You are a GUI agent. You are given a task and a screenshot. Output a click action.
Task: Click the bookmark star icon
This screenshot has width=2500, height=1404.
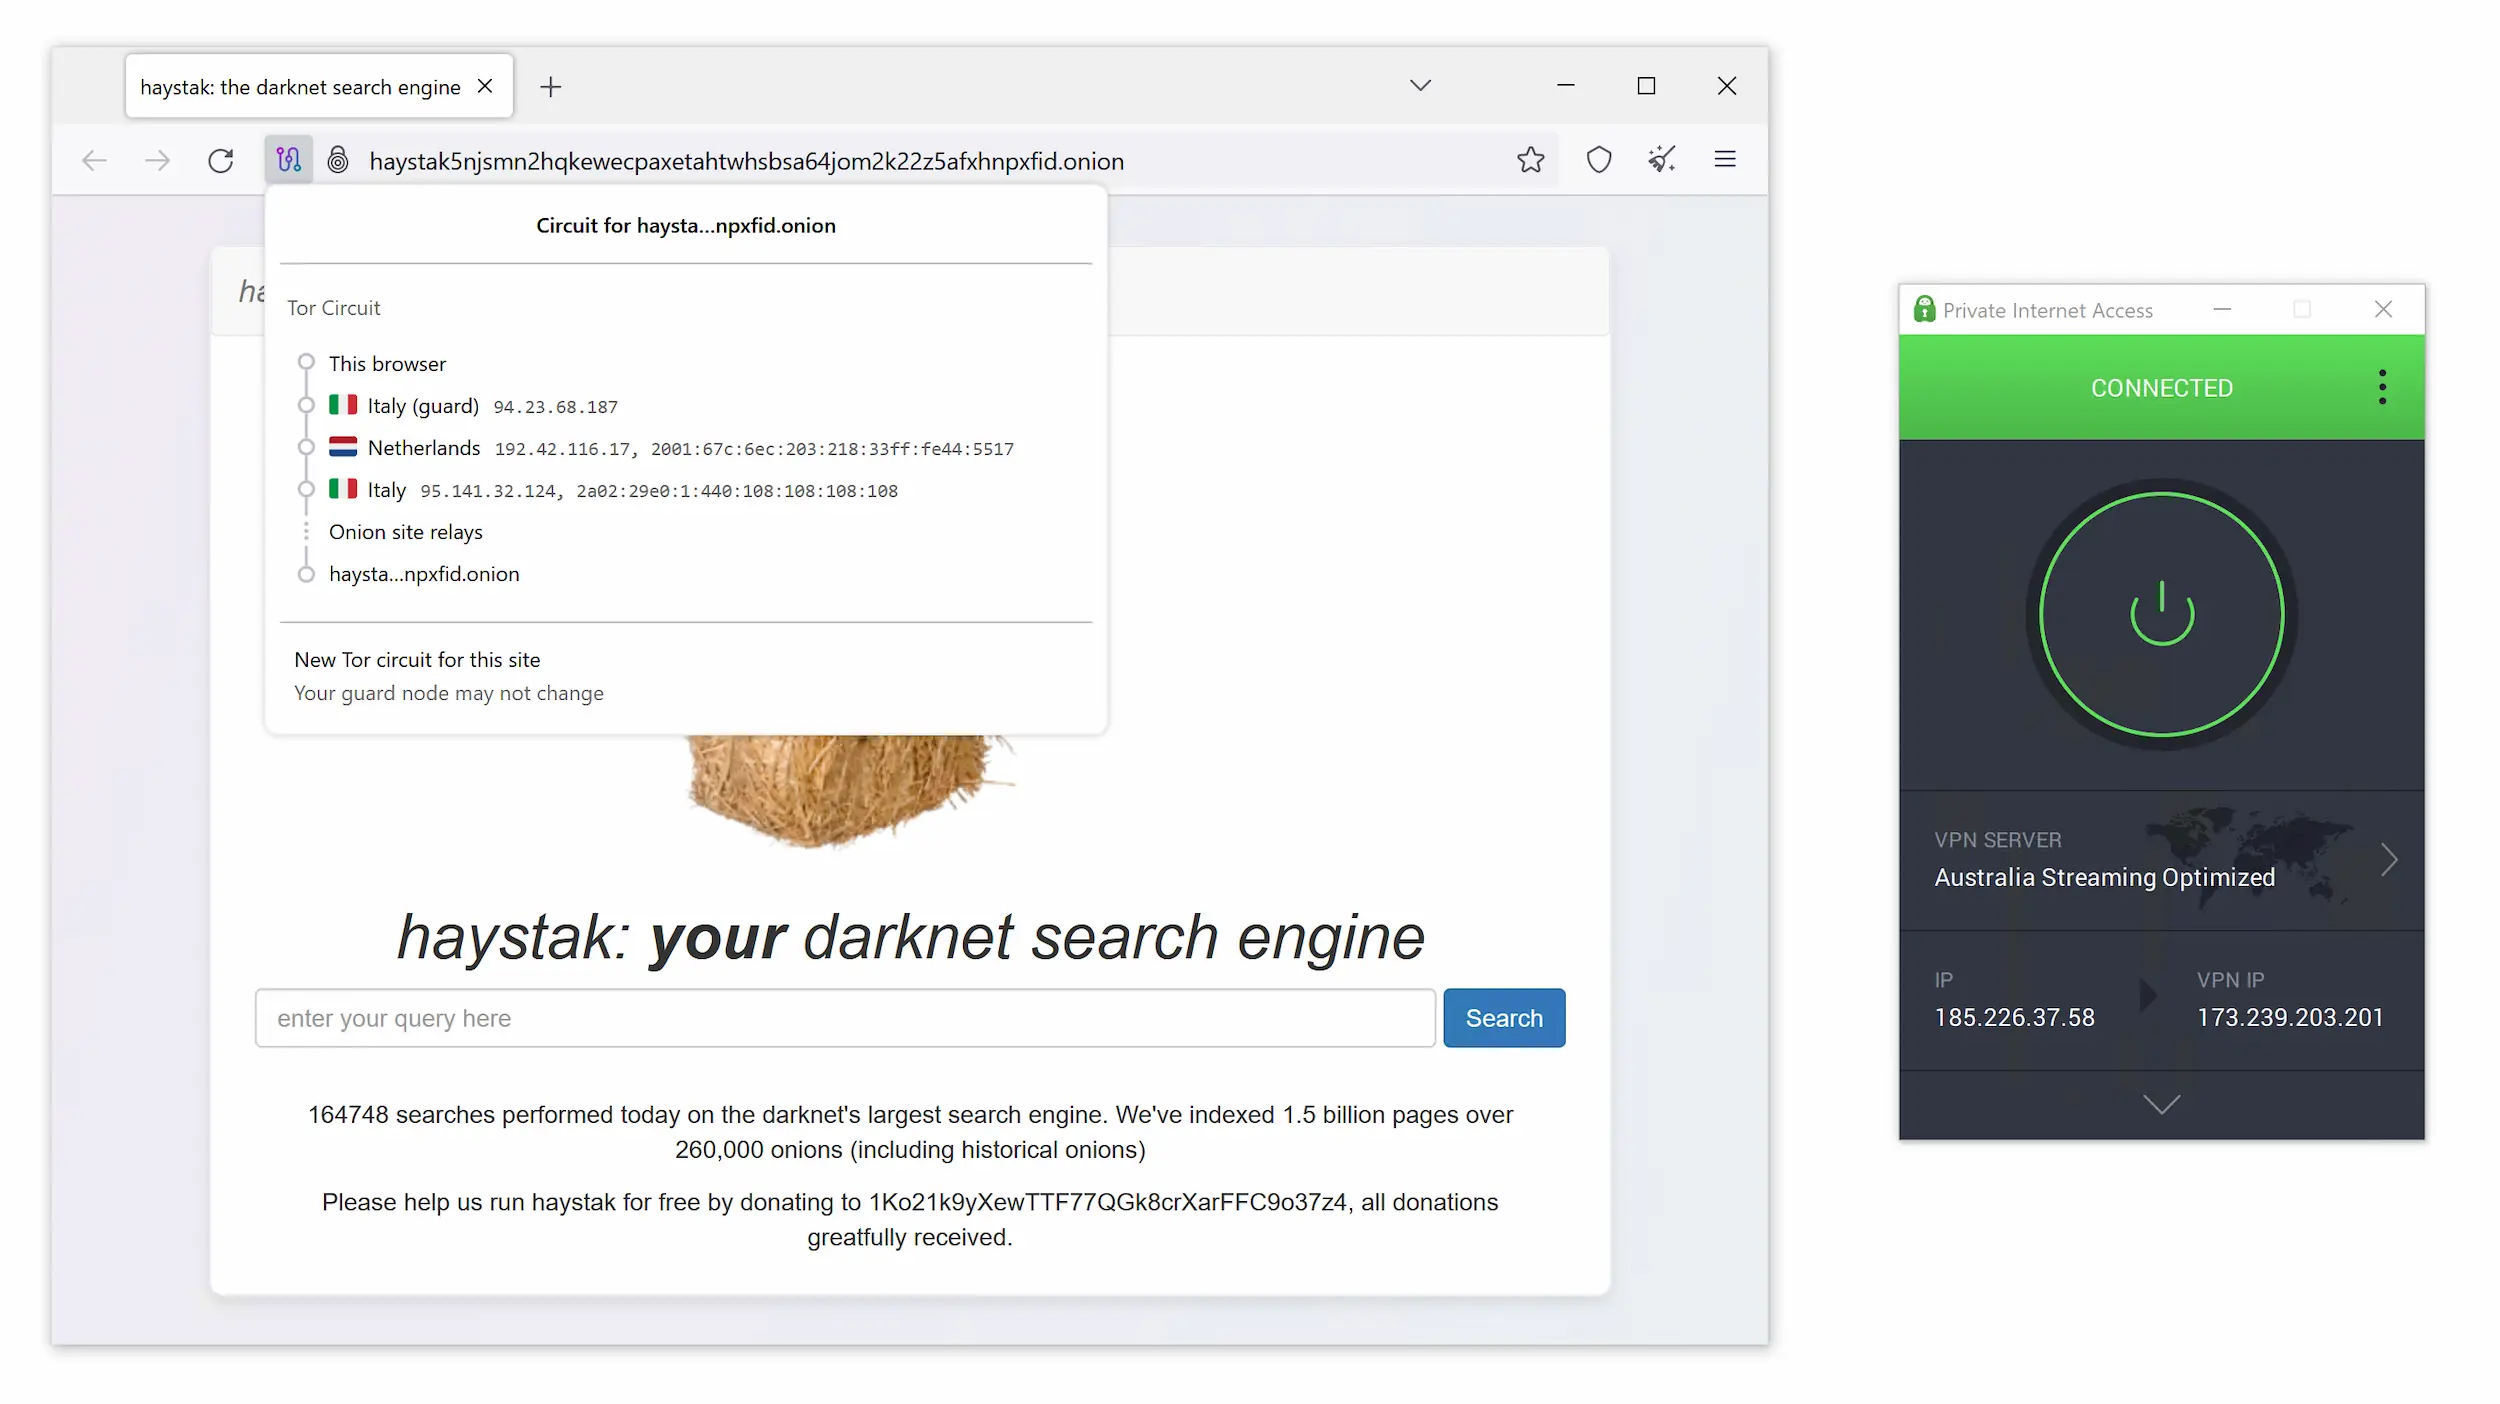click(1528, 160)
